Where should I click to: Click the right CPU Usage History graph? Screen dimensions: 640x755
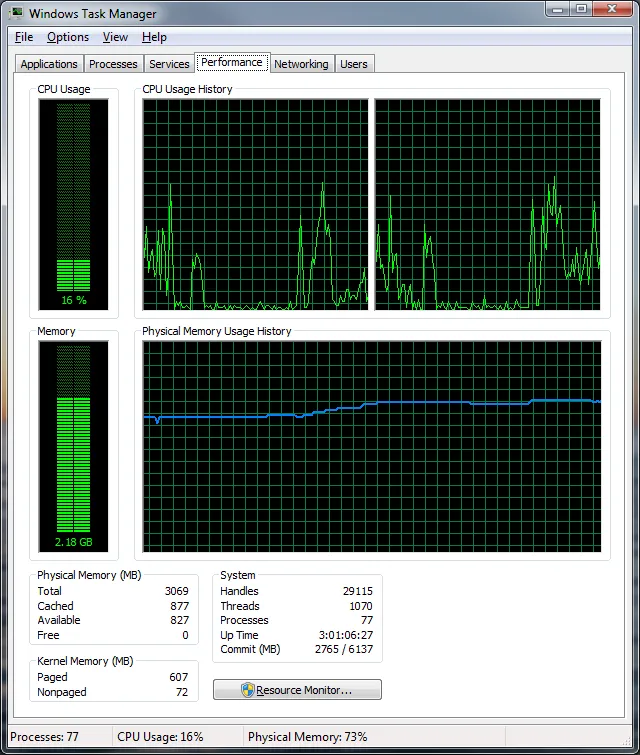point(487,205)
